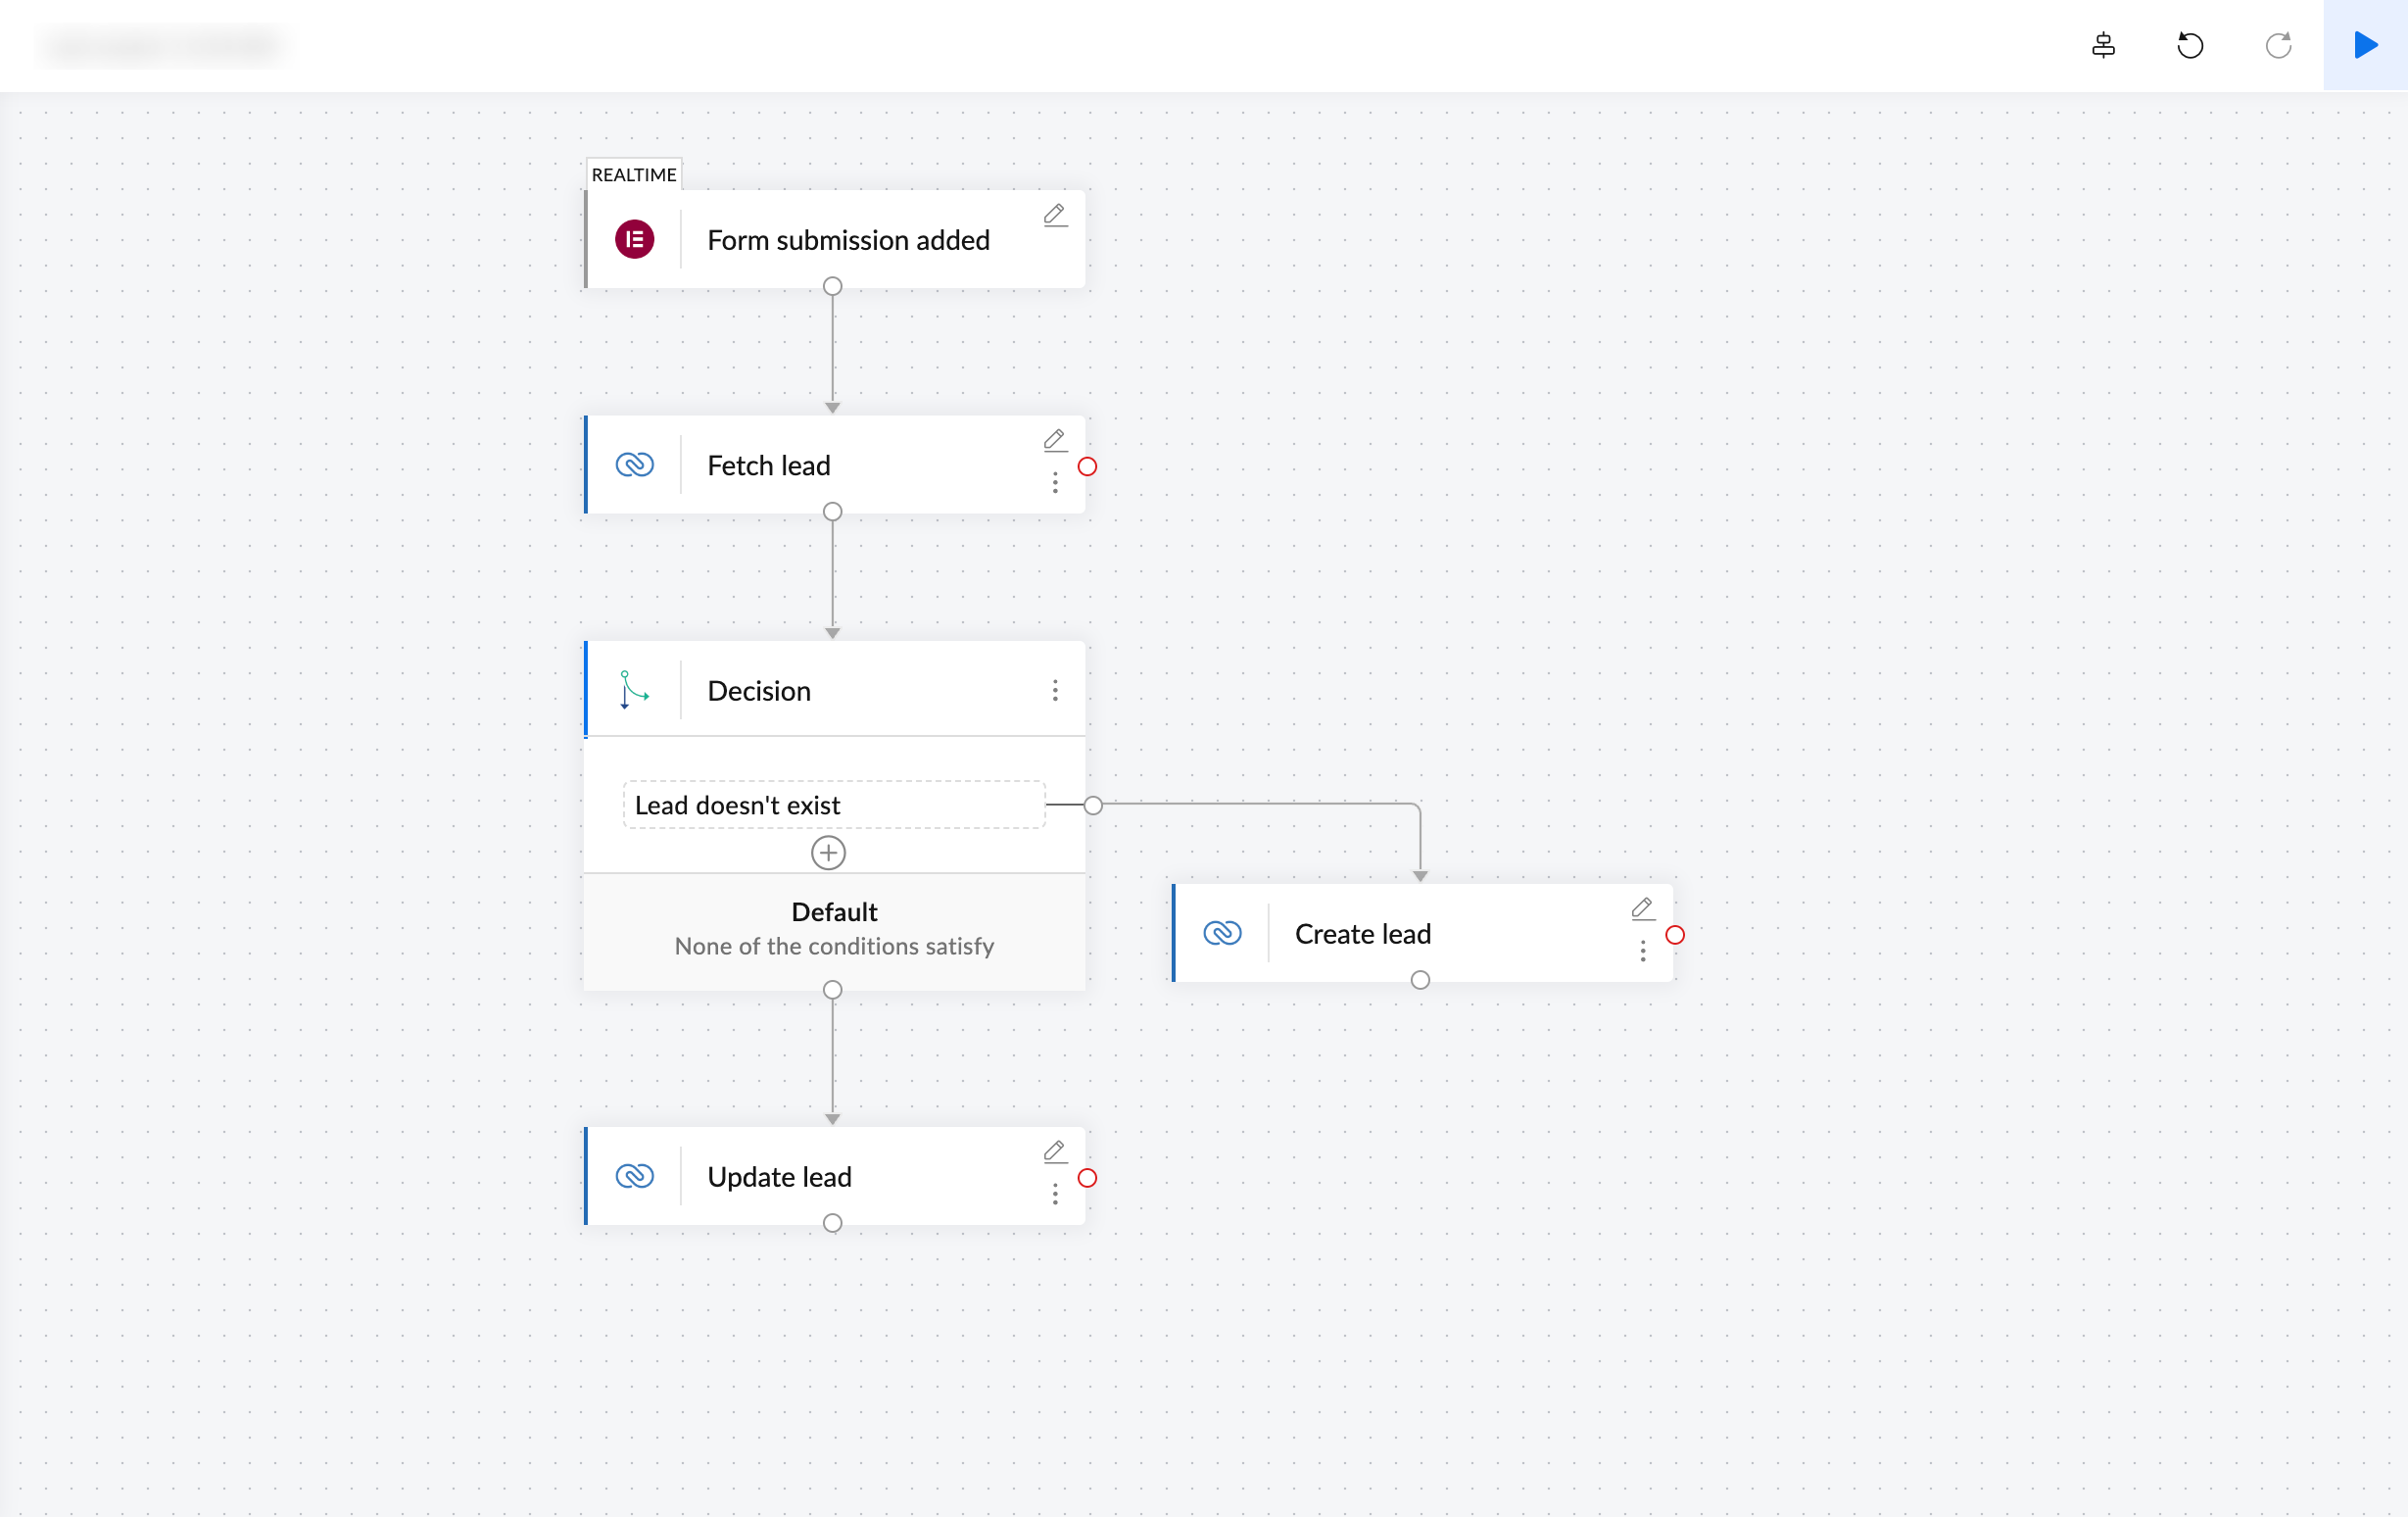Click the undo arrow icon
2408x1517 pixels.
pos(2190,46)
